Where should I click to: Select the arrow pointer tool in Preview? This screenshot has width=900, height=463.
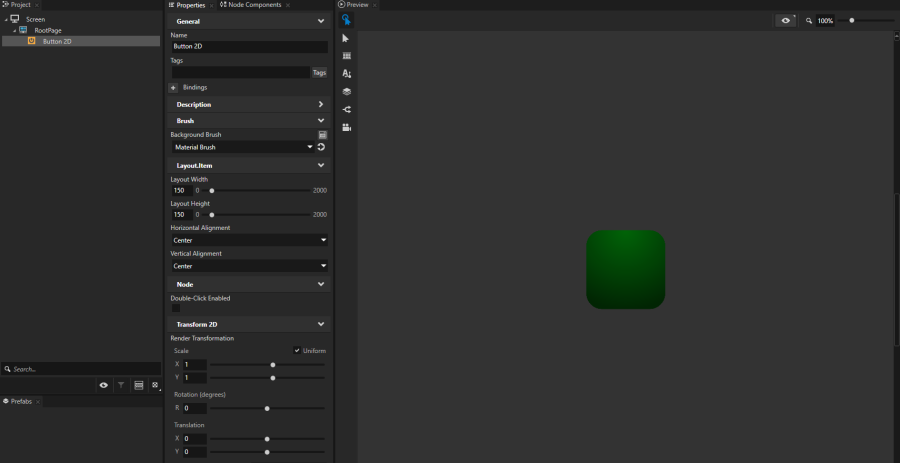[x=346, y=38]
